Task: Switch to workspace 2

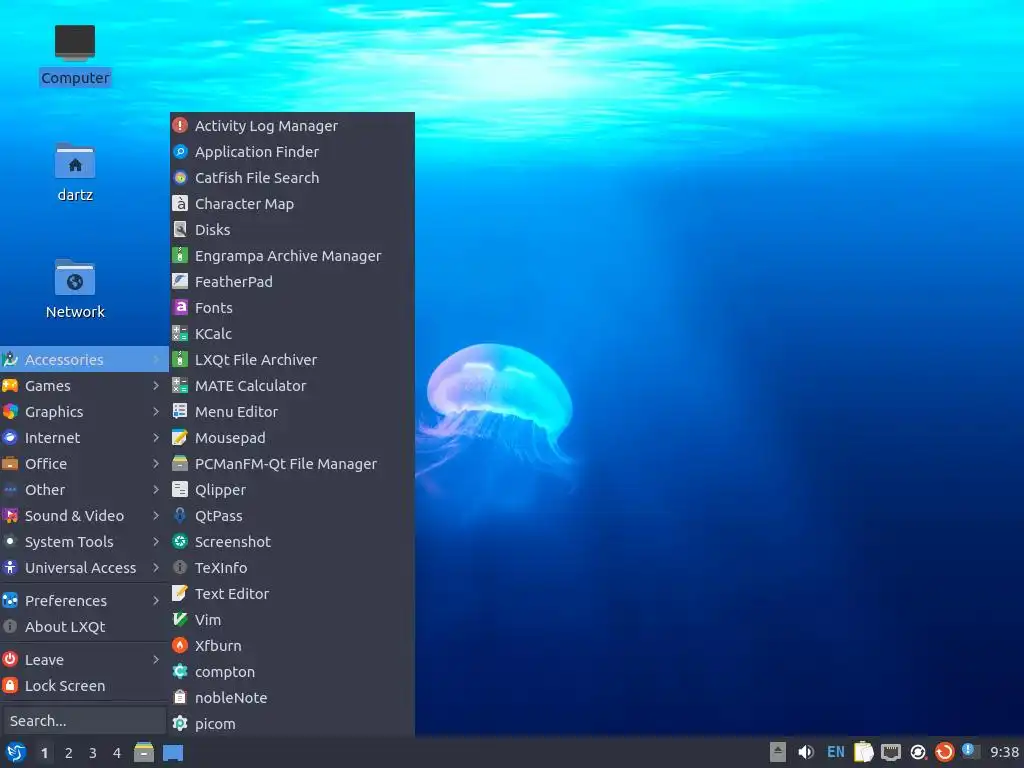Action: pyautogui.click(x=69, y=753)
